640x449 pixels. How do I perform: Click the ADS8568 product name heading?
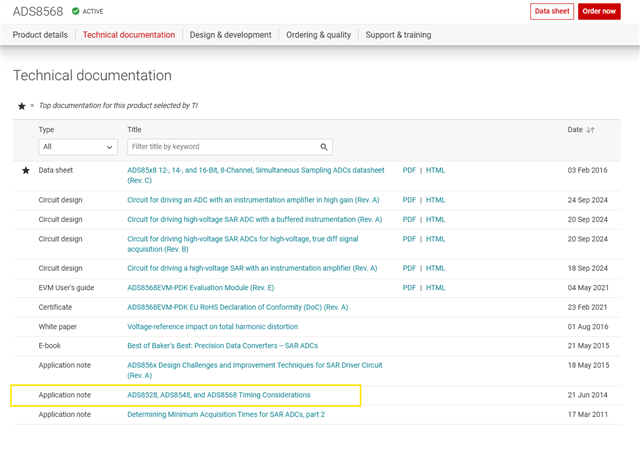[38, 11]
